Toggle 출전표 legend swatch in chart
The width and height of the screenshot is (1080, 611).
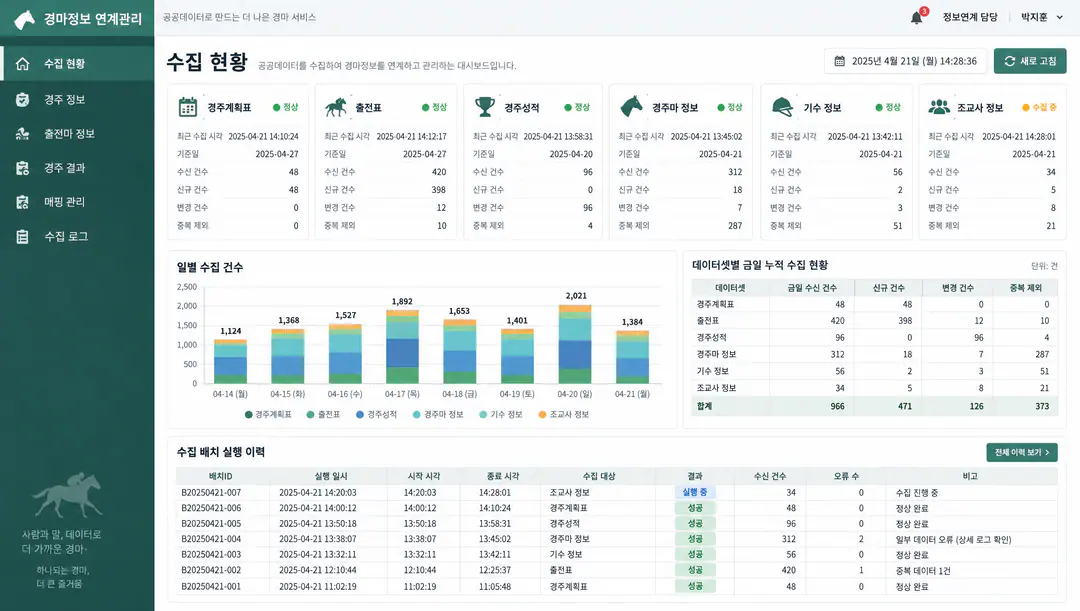coord(311,415)
